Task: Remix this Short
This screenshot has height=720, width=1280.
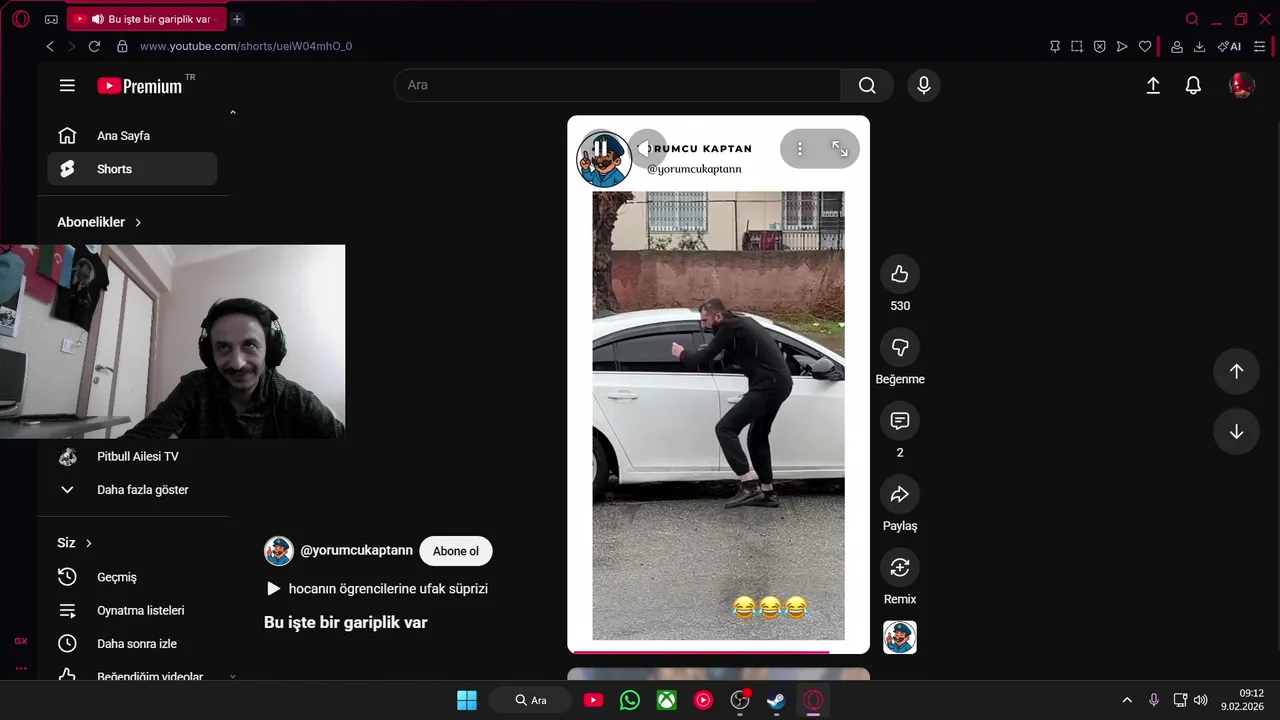Action: [x=900, y=567]
